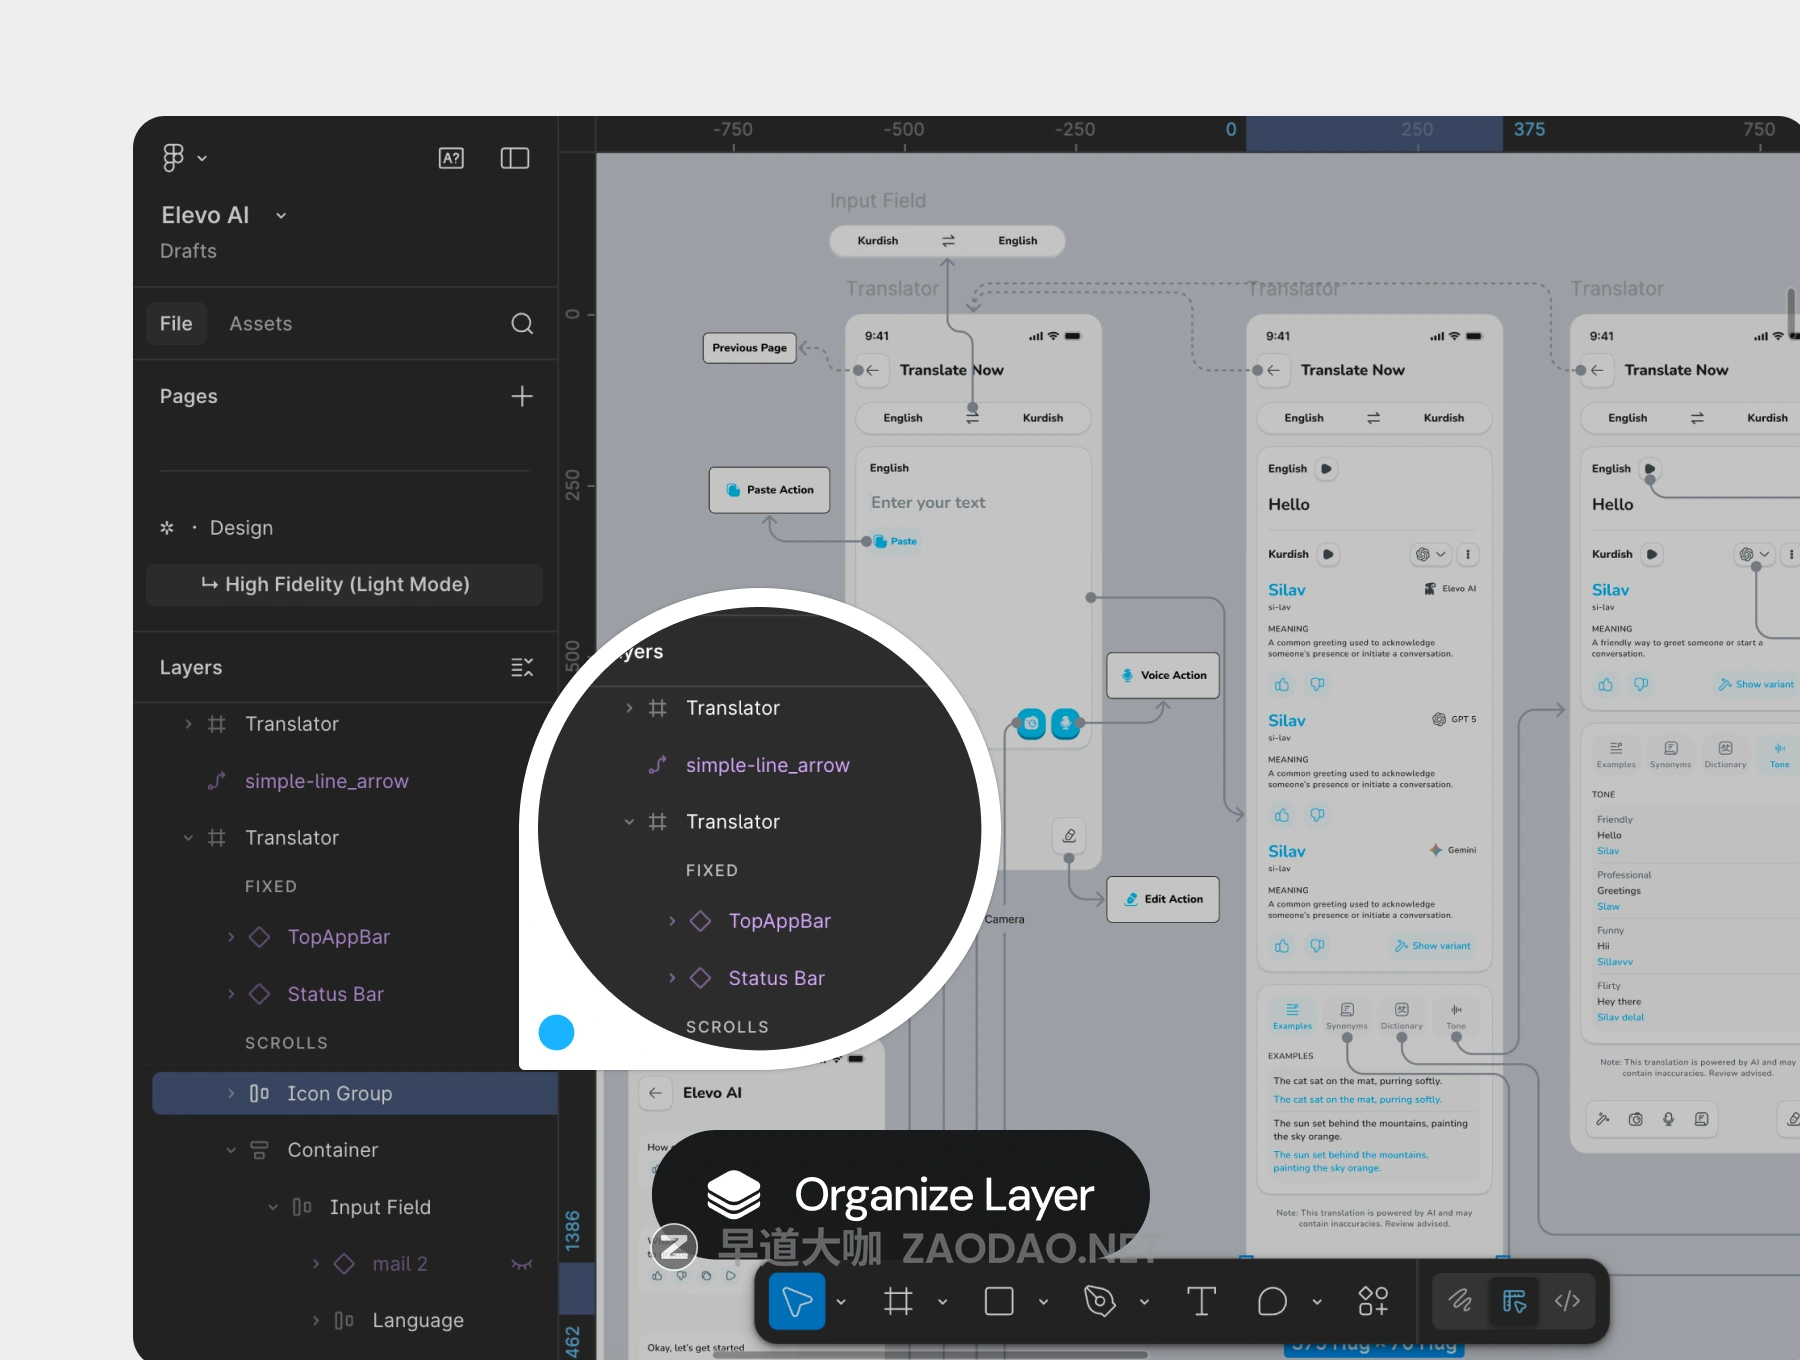Switch to the Assets tab
Viewport: 1800px width, 1360px height.
[260, 323]
